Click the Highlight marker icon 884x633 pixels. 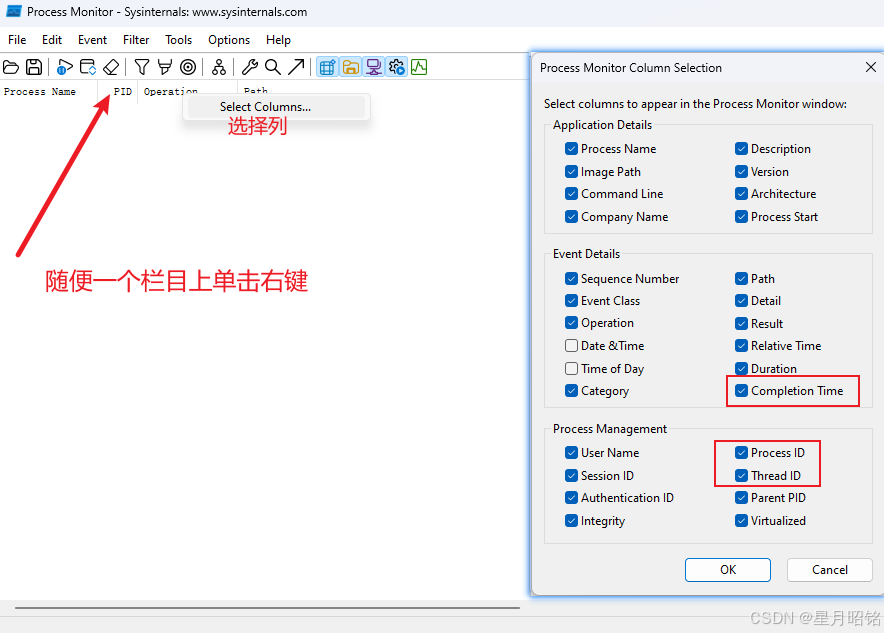tap(165, 67)
